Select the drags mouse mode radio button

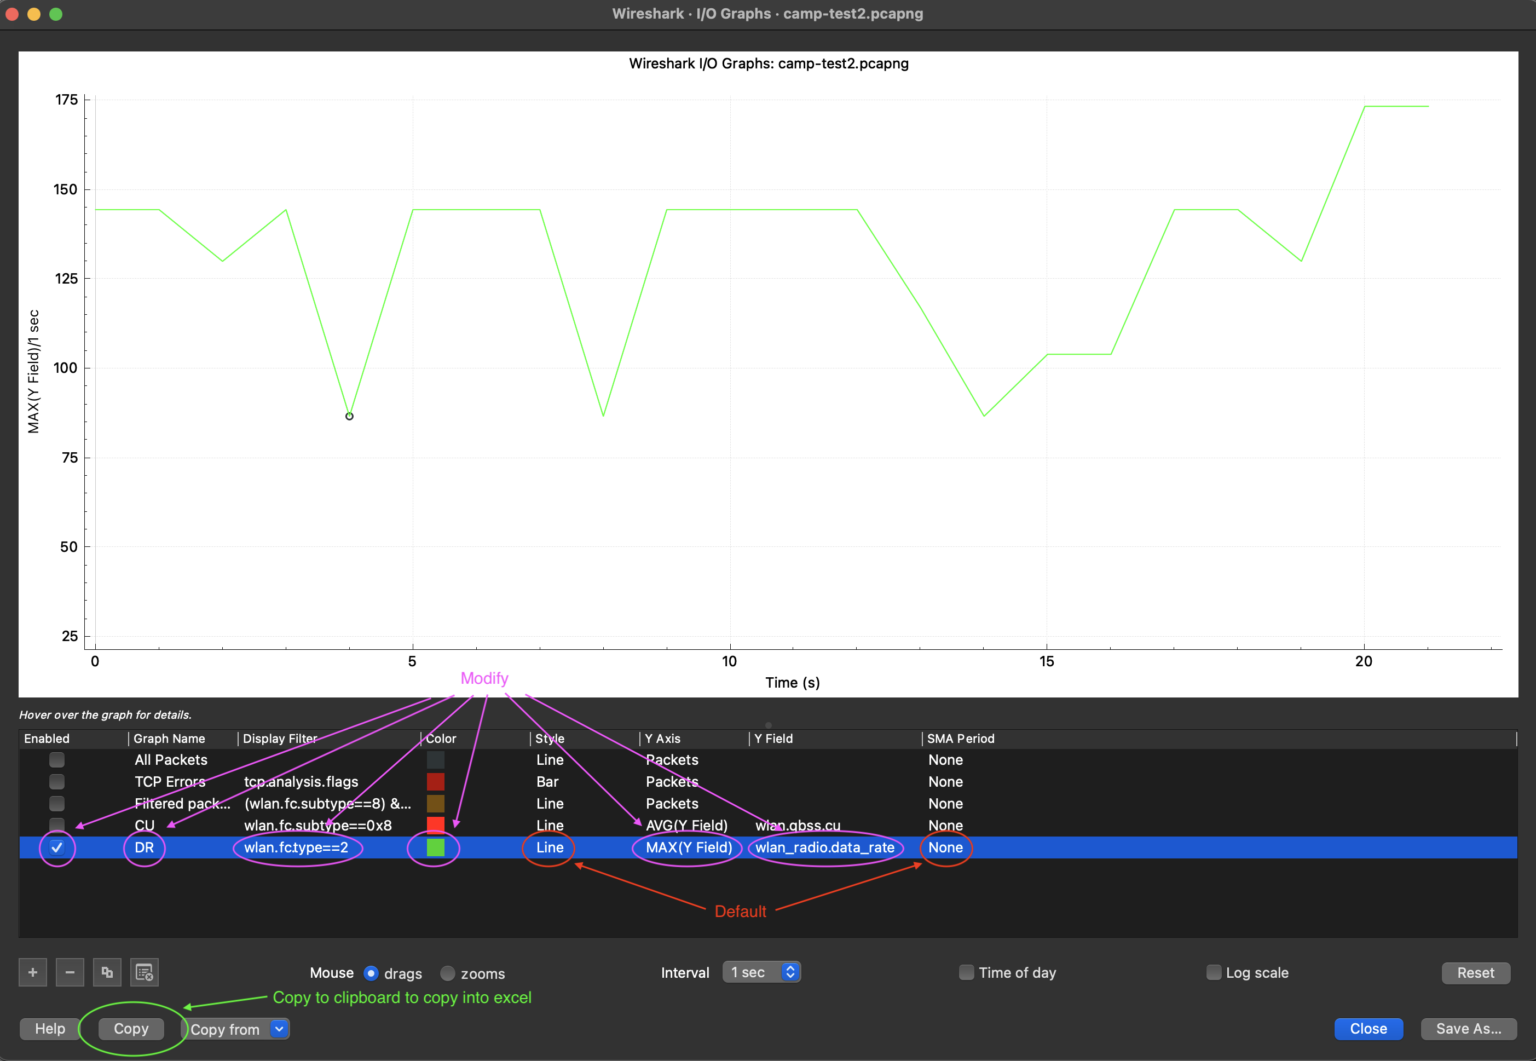[x=371, y=972]
